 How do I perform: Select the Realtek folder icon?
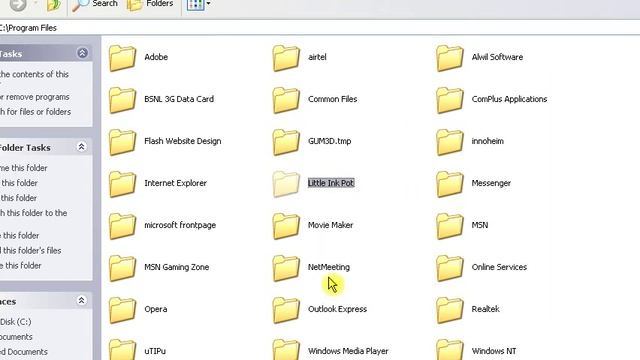pos(449,310)
